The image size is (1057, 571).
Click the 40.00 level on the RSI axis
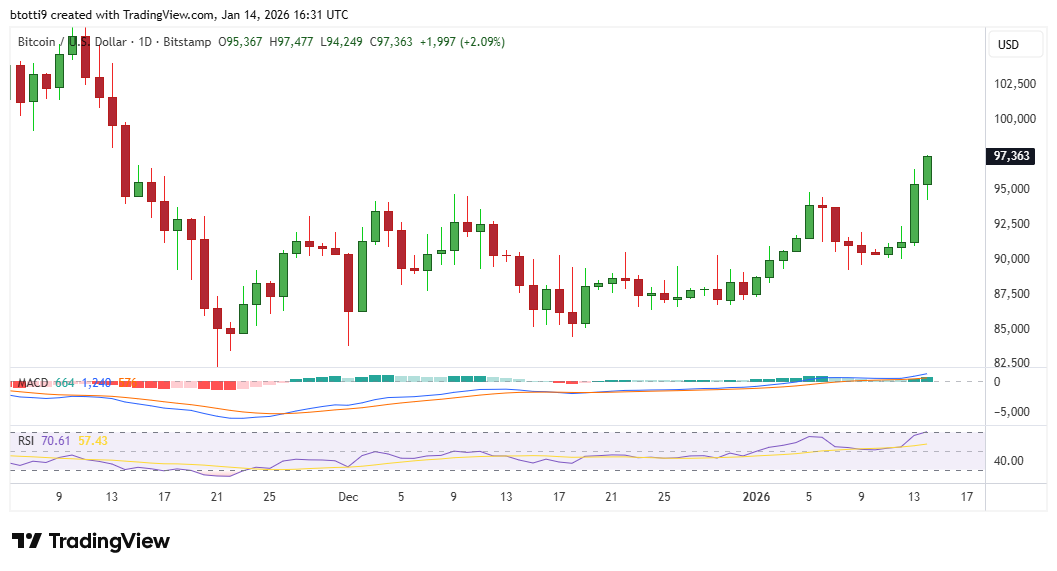(1008, 461)
